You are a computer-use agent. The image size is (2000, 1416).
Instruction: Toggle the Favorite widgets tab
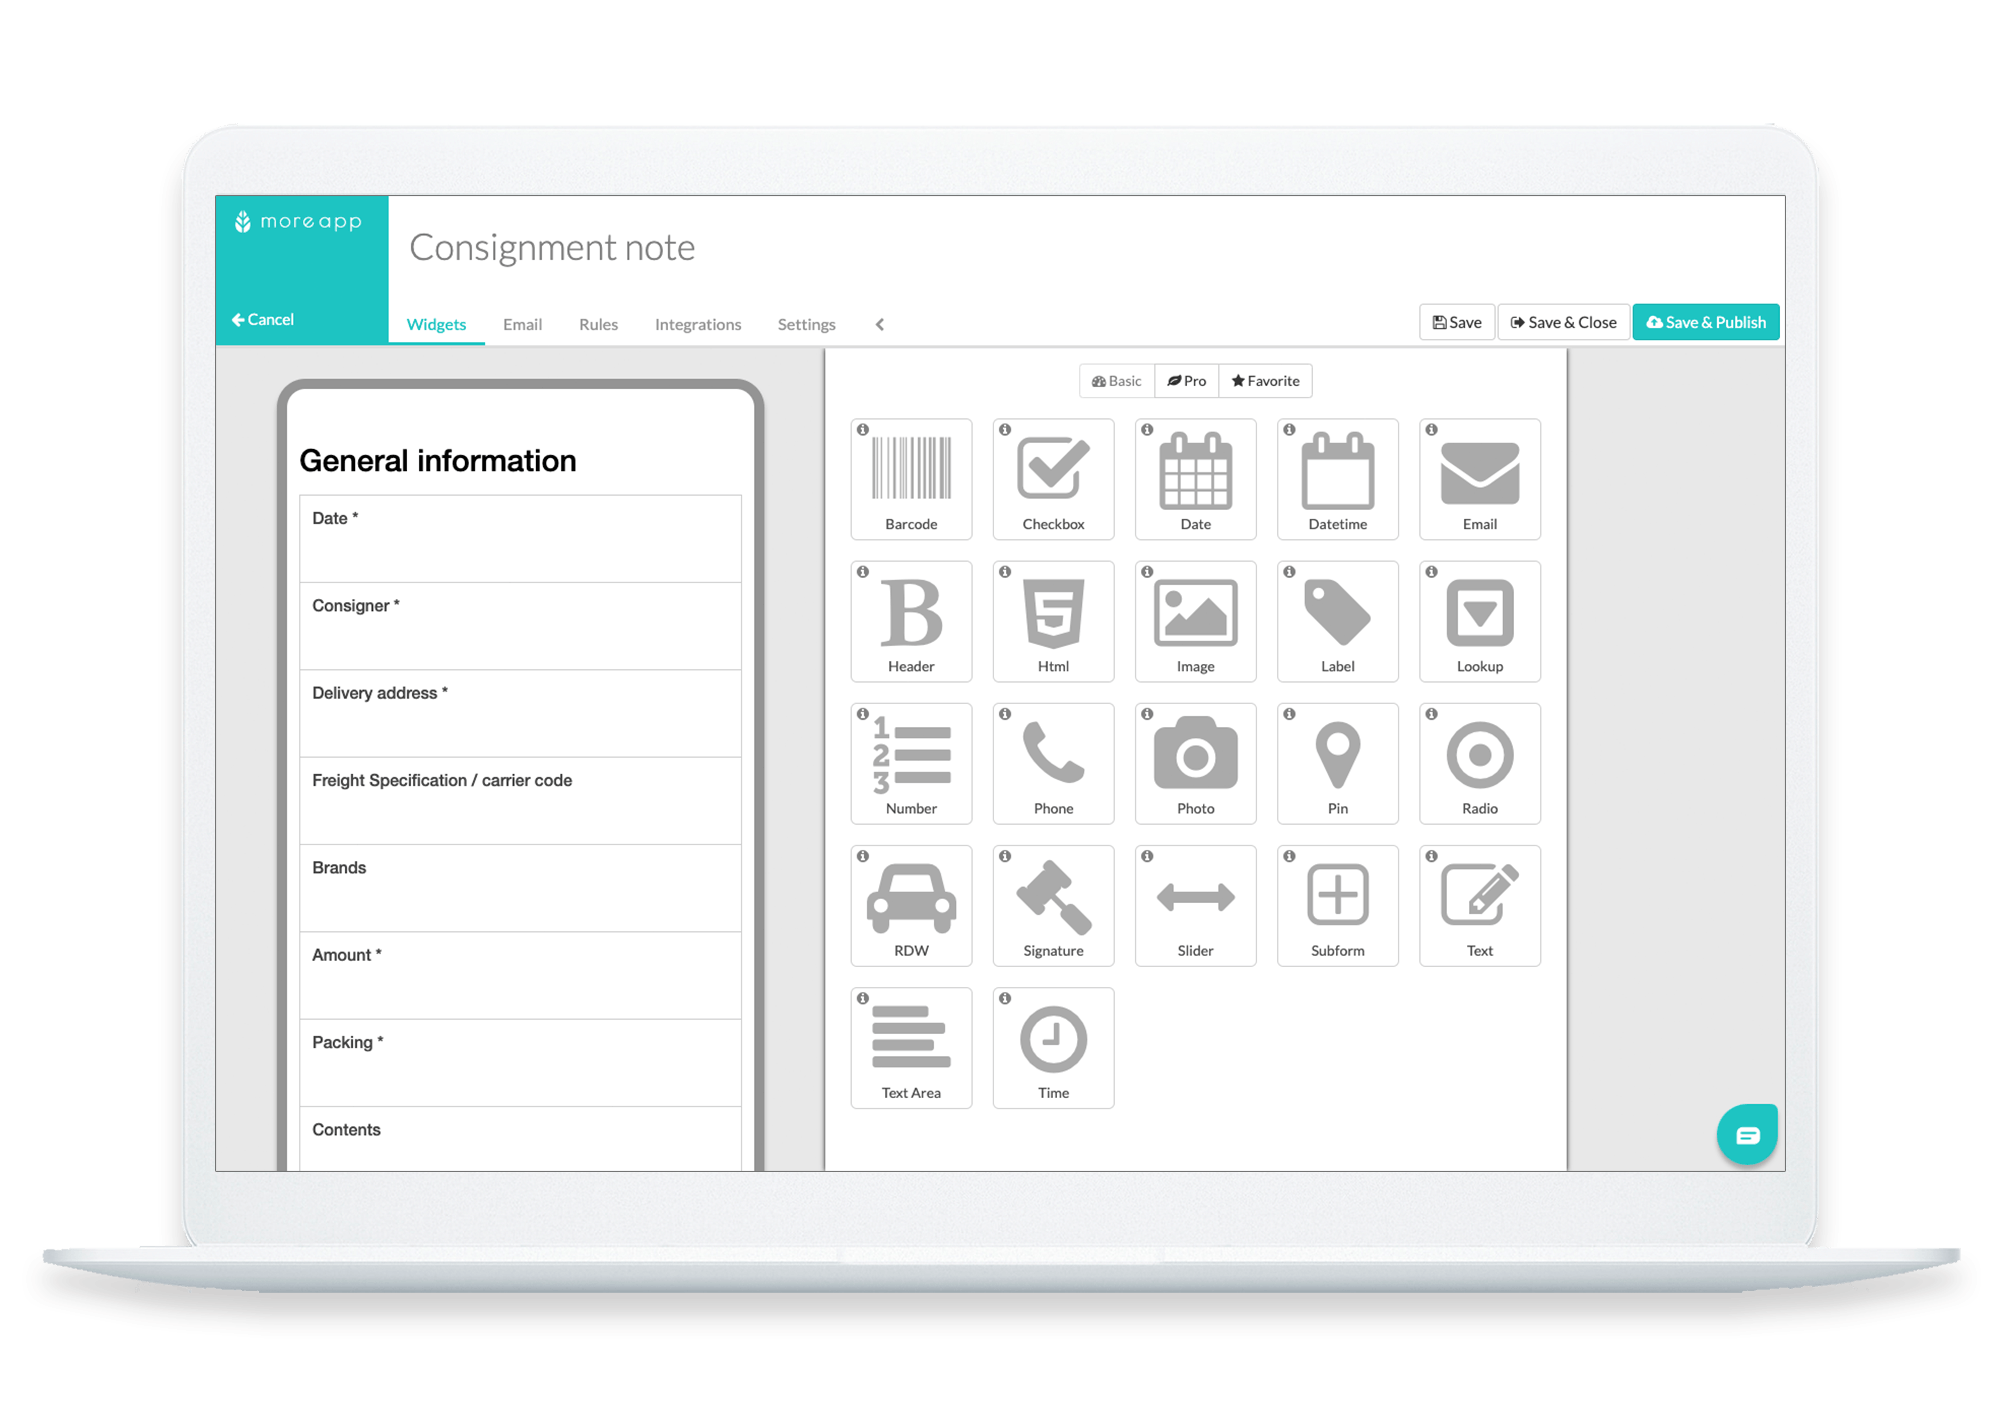(1269, 380)
